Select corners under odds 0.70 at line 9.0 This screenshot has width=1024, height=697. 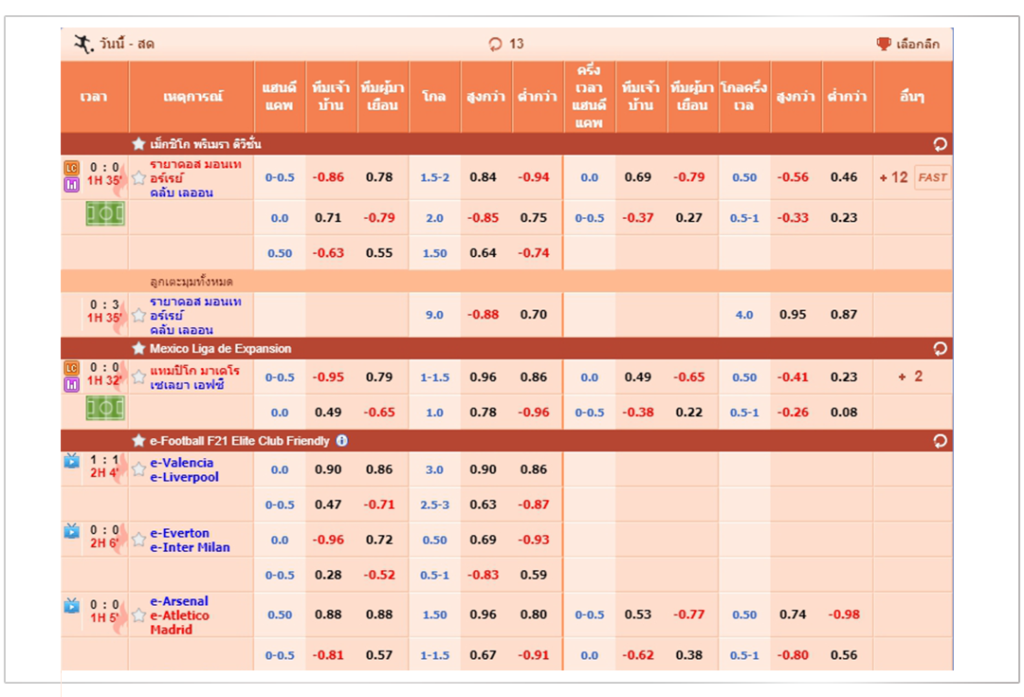pyautogui.click(x=534, y=314)
